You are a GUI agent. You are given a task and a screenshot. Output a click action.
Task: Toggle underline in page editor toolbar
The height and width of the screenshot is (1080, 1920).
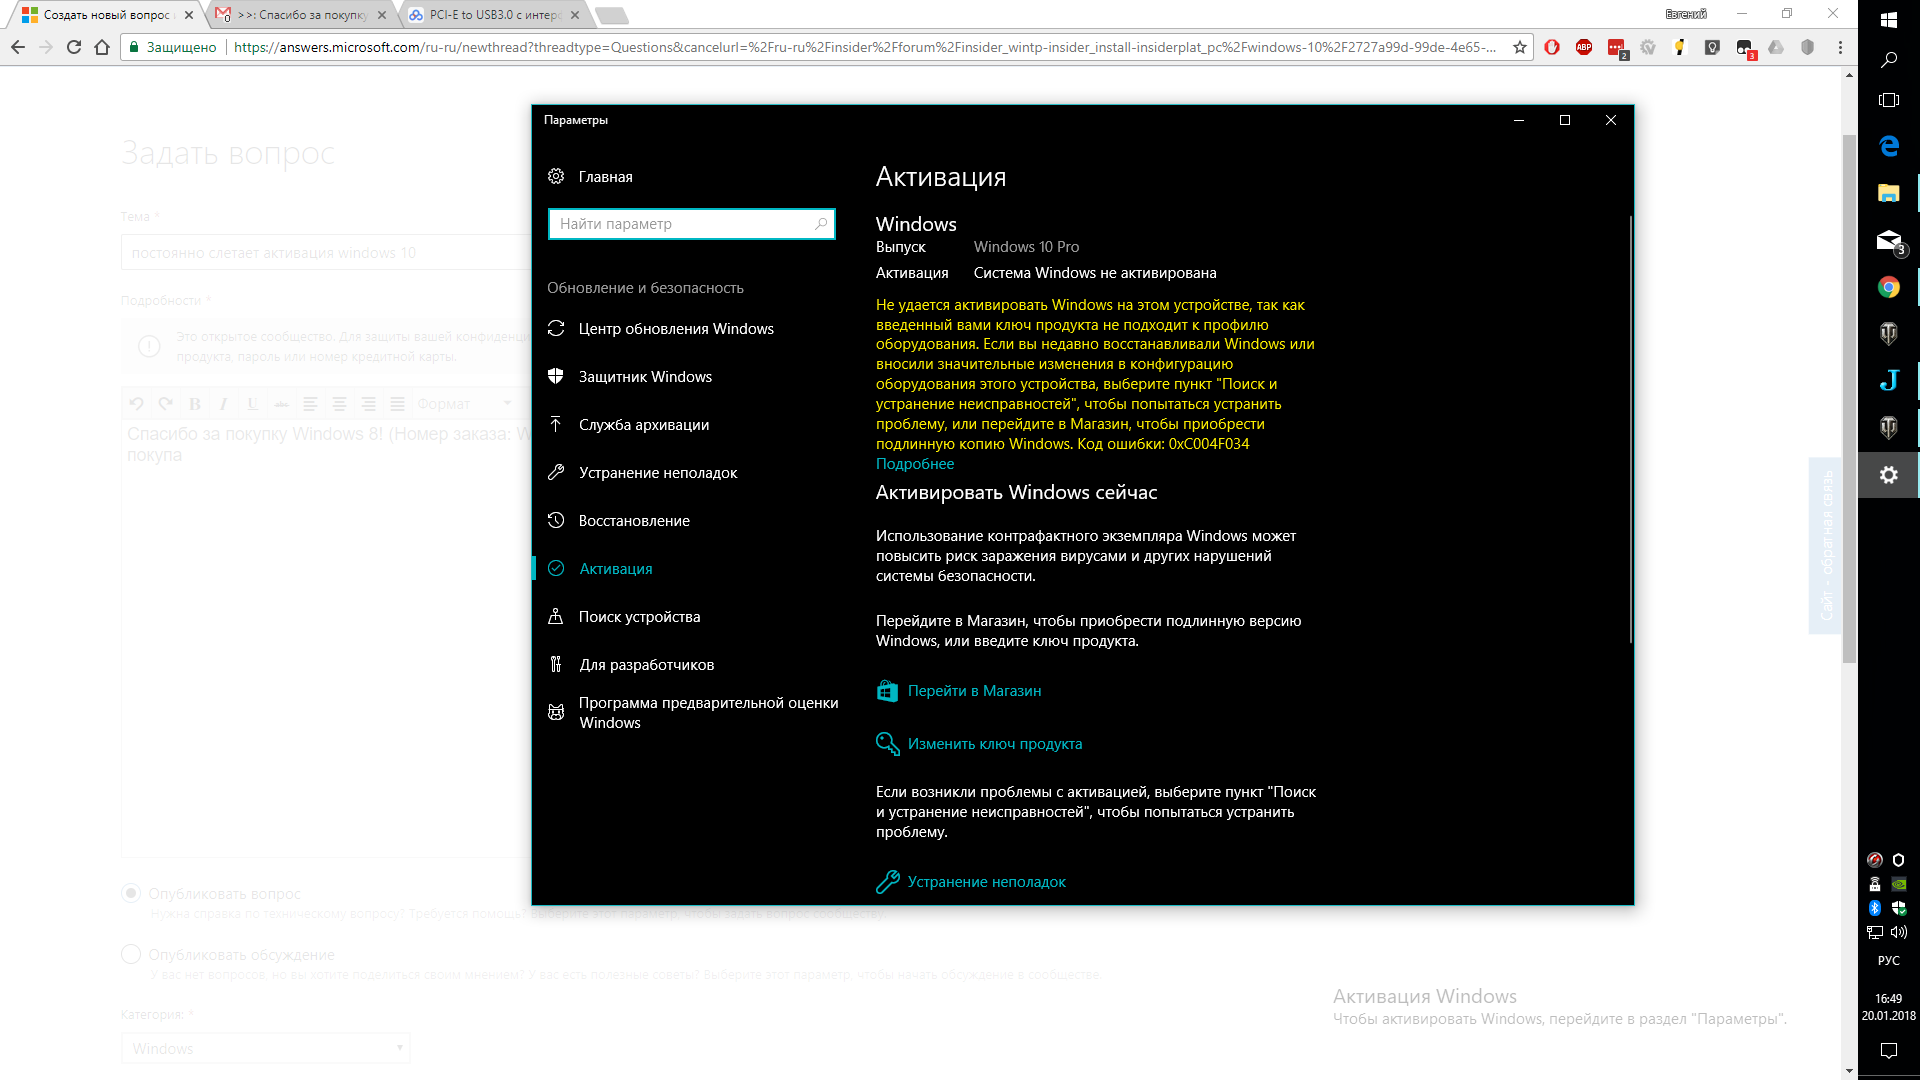(x=253, y=403)
